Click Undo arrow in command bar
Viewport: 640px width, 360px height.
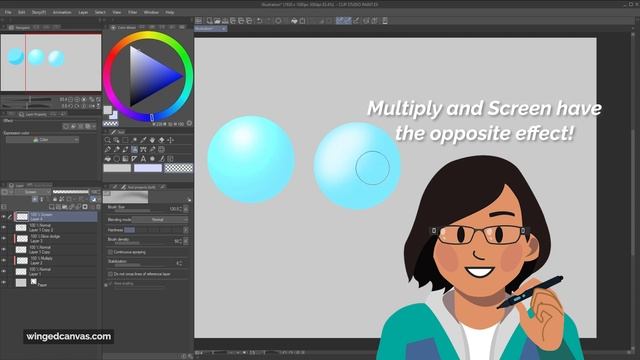(x=259, y=20)
